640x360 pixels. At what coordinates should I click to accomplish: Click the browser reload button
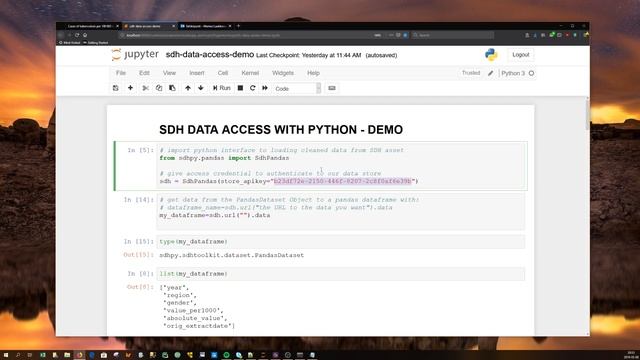[x=77, y=36]
